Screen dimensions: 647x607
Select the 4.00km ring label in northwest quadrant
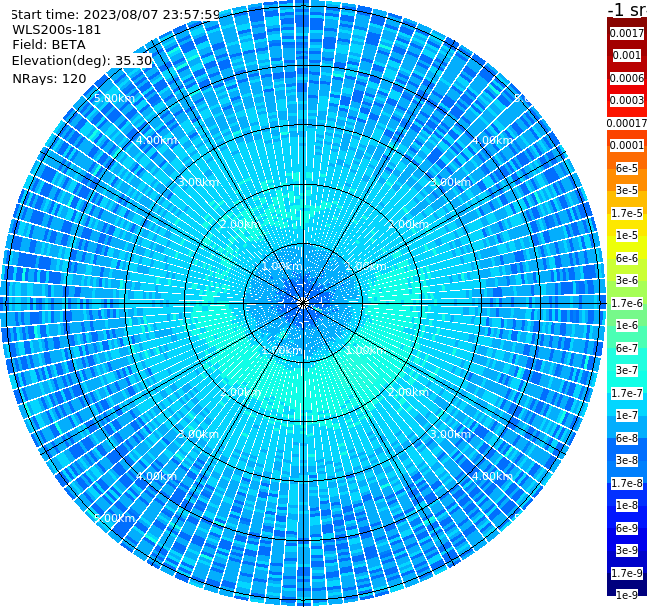click(156, 140)
